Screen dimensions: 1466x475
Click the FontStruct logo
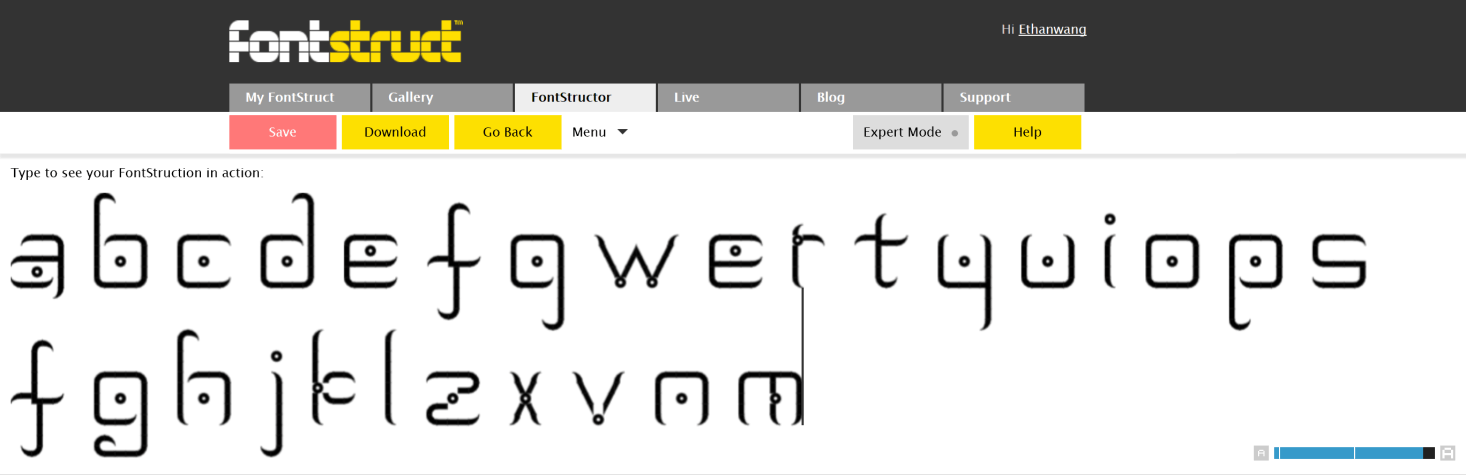coord(345,41)
